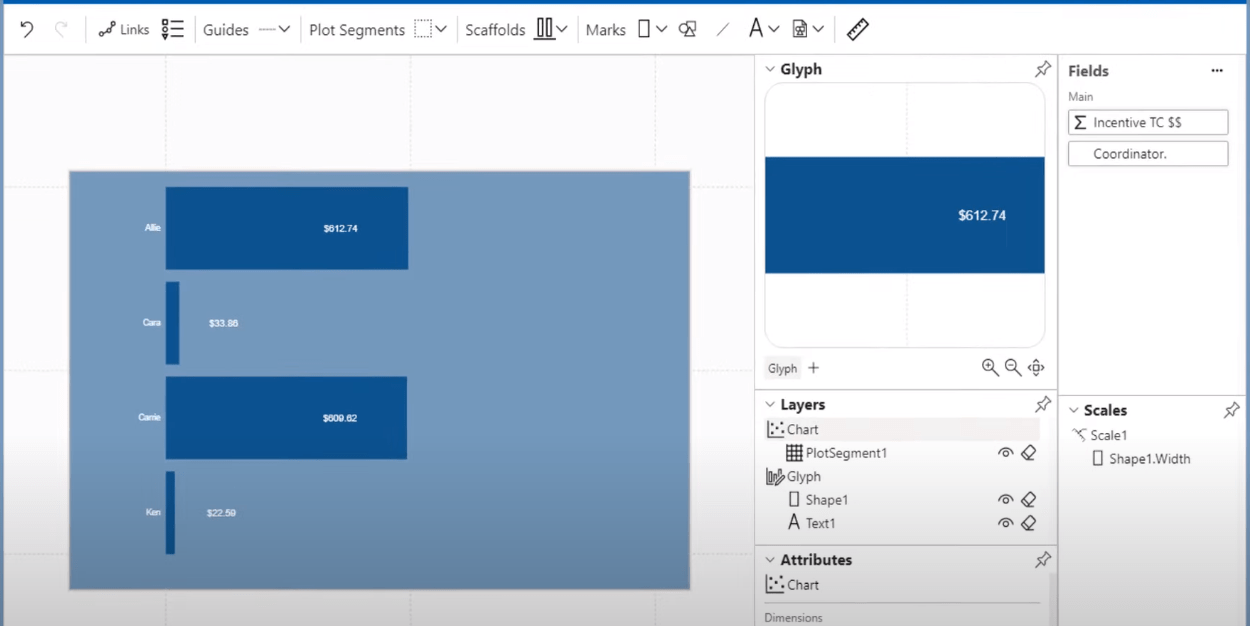Click the Undo arrow icon

coord(27,30)
